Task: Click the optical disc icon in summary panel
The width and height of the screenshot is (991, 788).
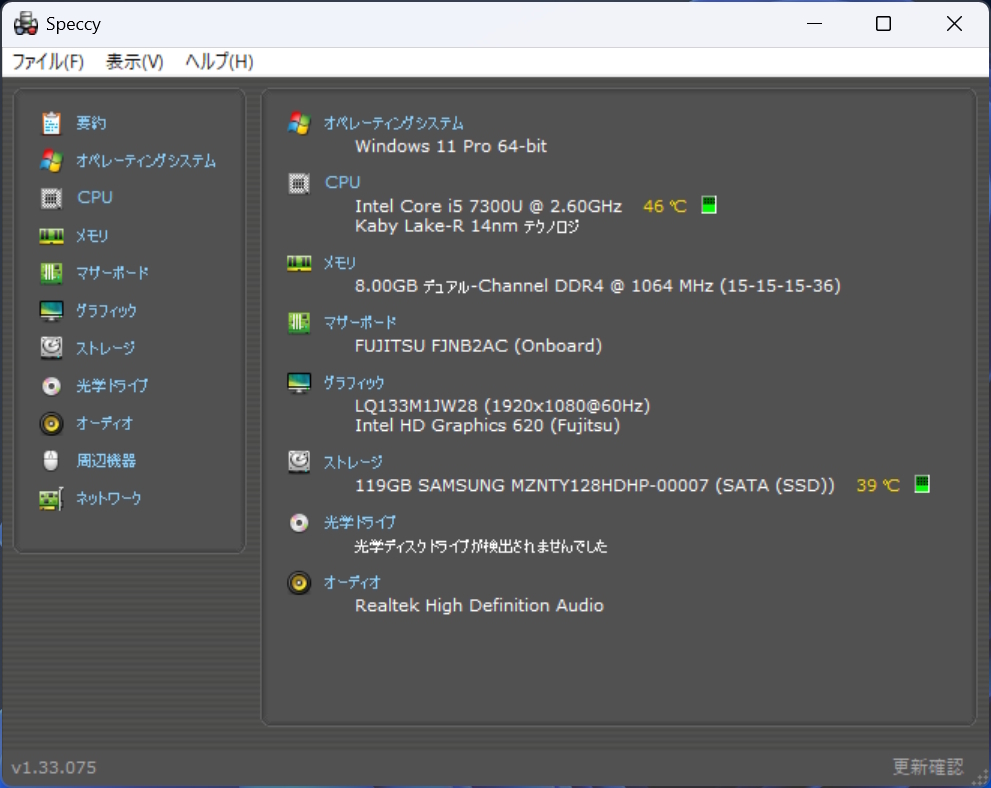Action: coord(299,523)
